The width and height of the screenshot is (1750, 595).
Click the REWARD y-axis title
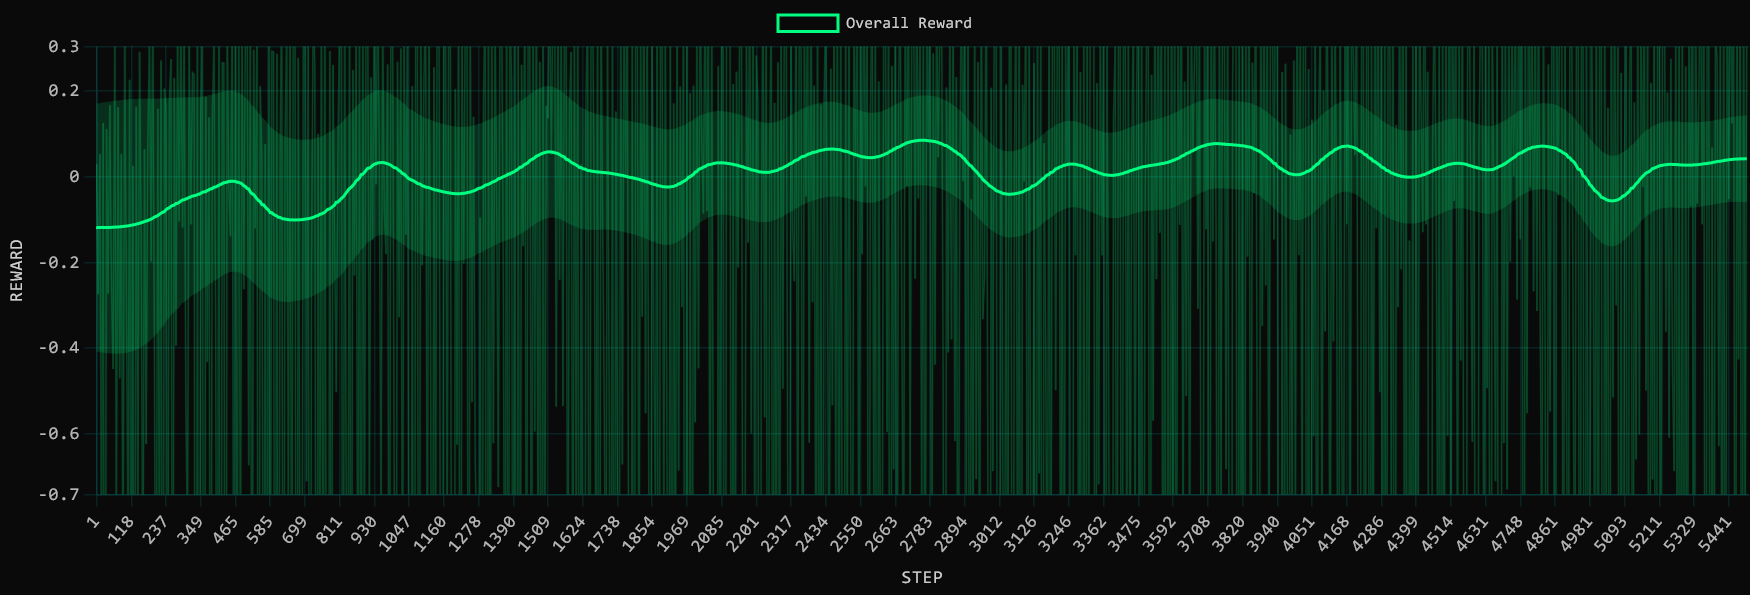click(16, 270)
